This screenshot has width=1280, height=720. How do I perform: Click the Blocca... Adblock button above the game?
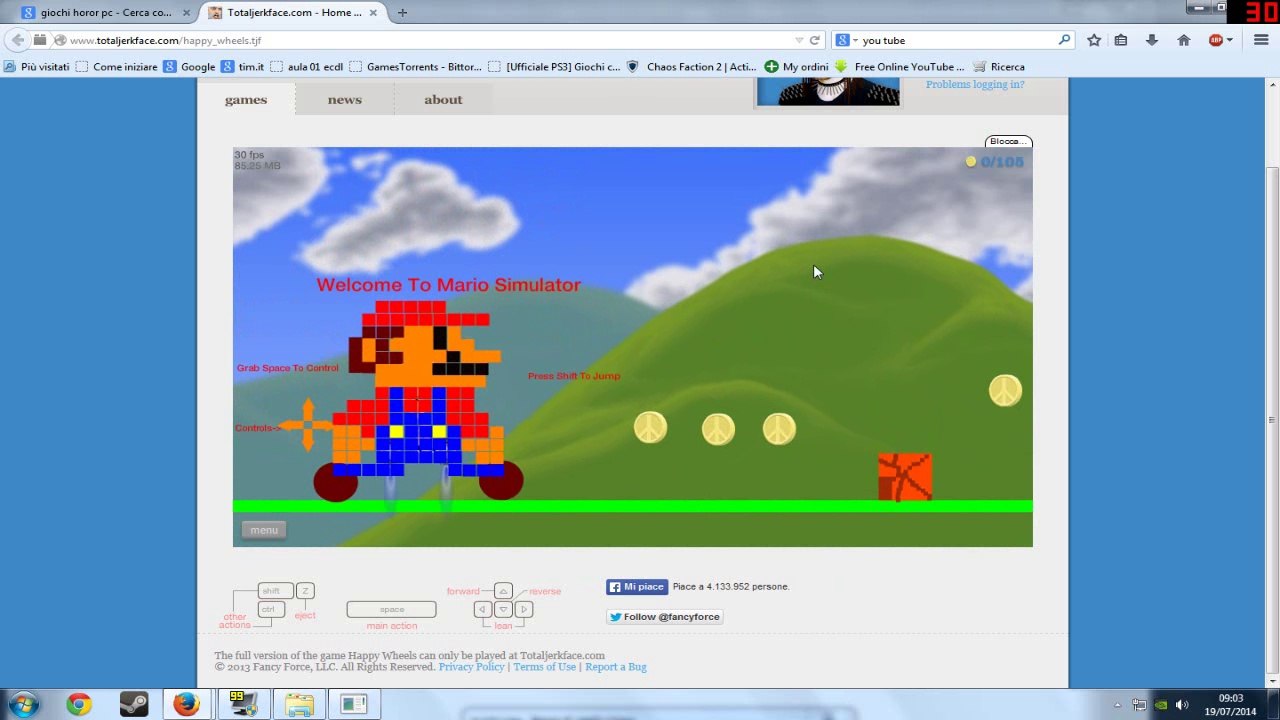tap(1007, 141)
